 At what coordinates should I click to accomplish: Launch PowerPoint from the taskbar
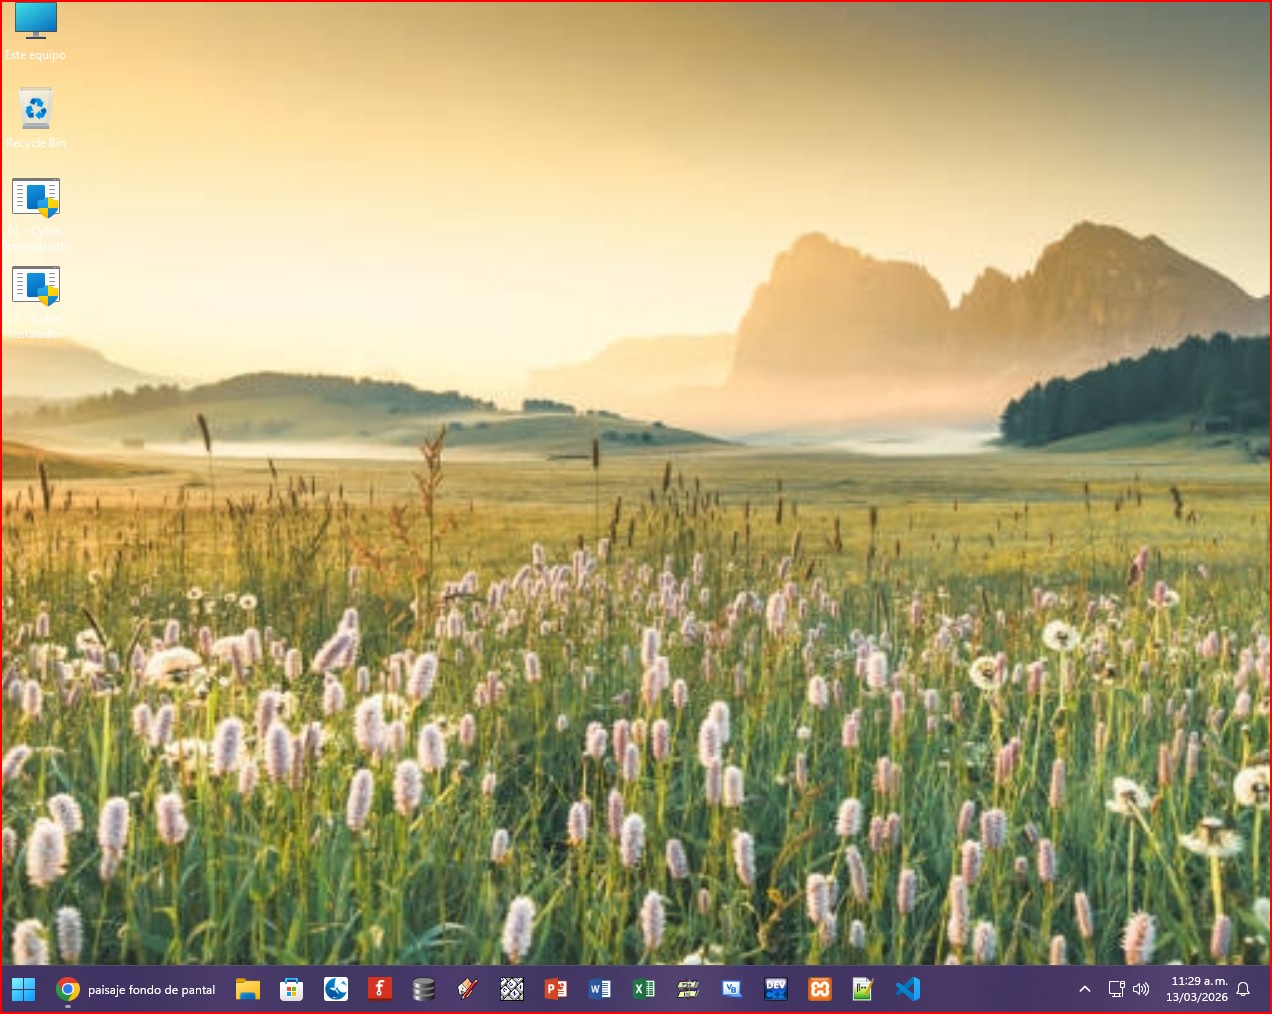coord(555,990)
